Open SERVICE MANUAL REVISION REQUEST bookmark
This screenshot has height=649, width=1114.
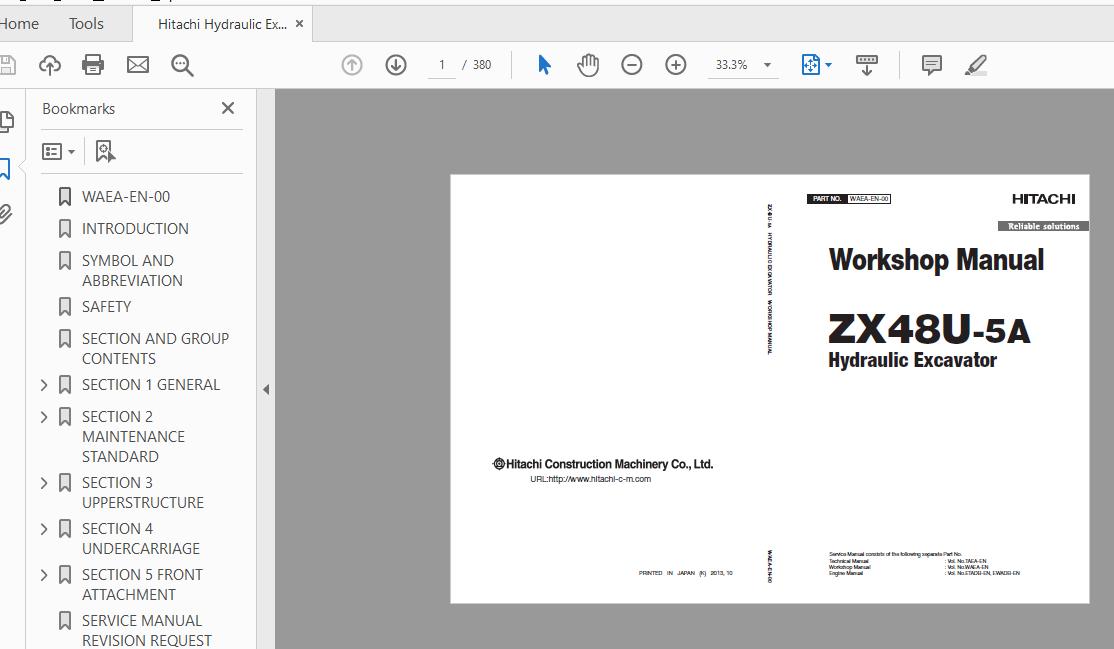click(x=146, y=631)
